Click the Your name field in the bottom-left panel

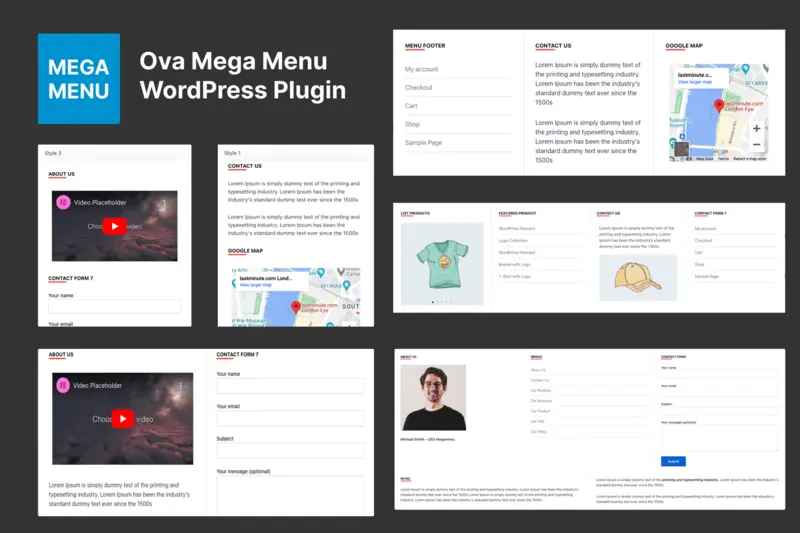coord(290,386)
